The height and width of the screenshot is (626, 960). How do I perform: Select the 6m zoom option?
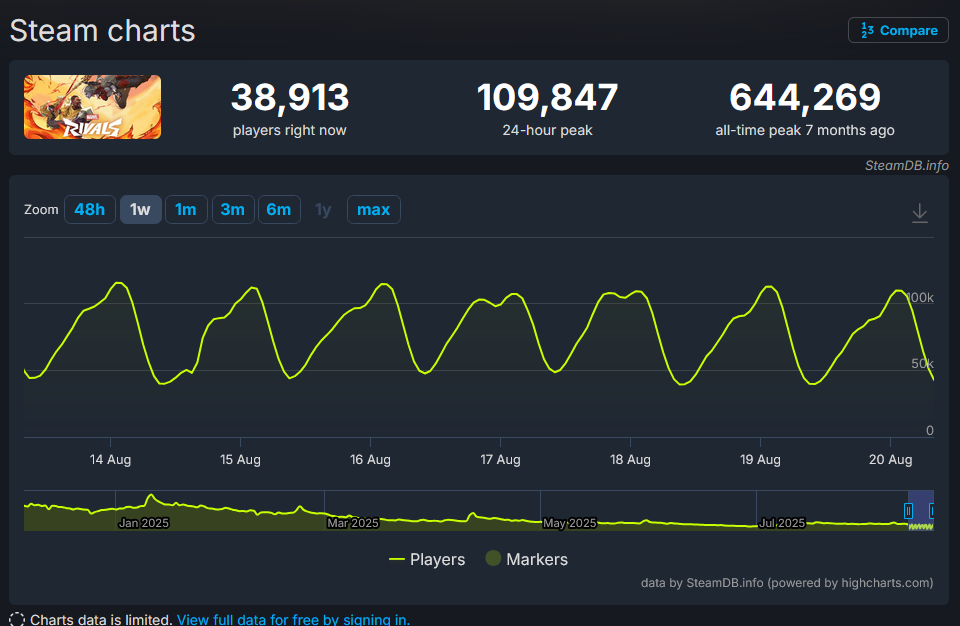[x=279, y=209]
